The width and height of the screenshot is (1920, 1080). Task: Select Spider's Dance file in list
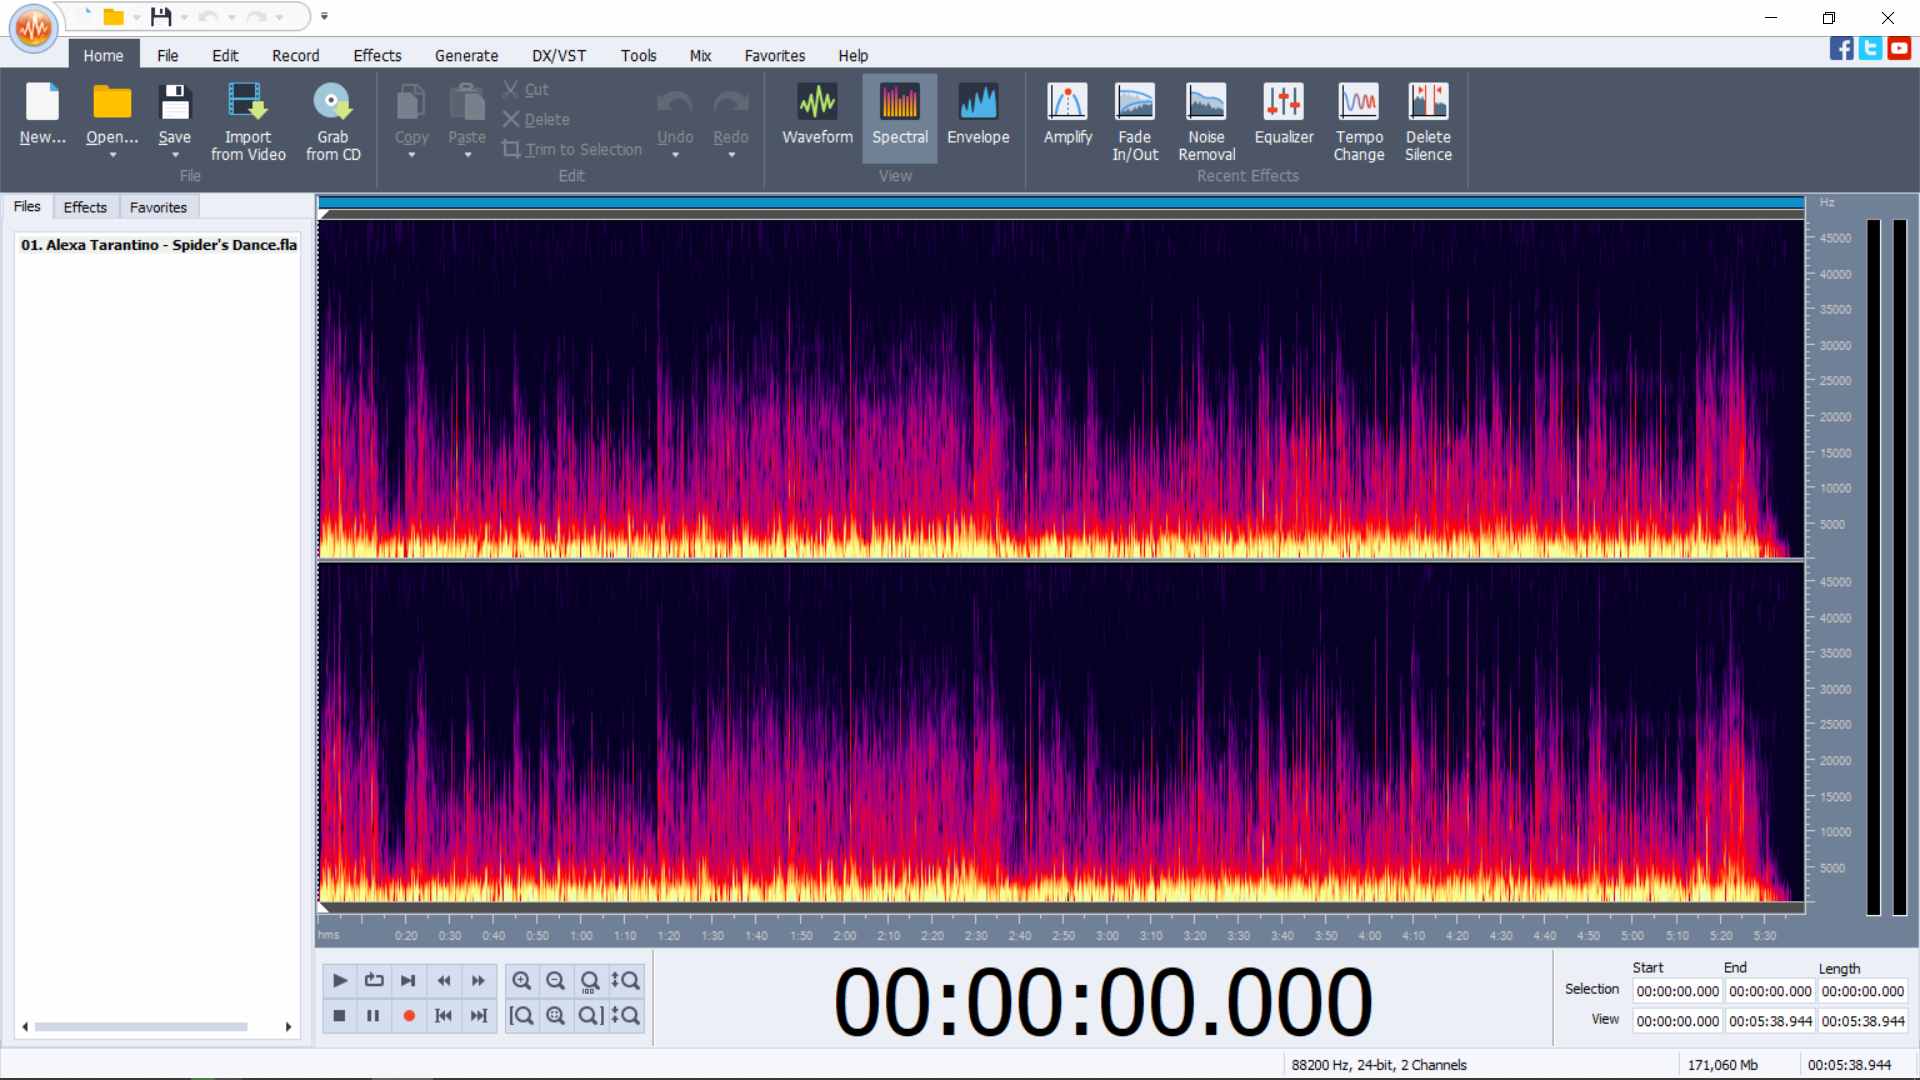tap(158, 245)
